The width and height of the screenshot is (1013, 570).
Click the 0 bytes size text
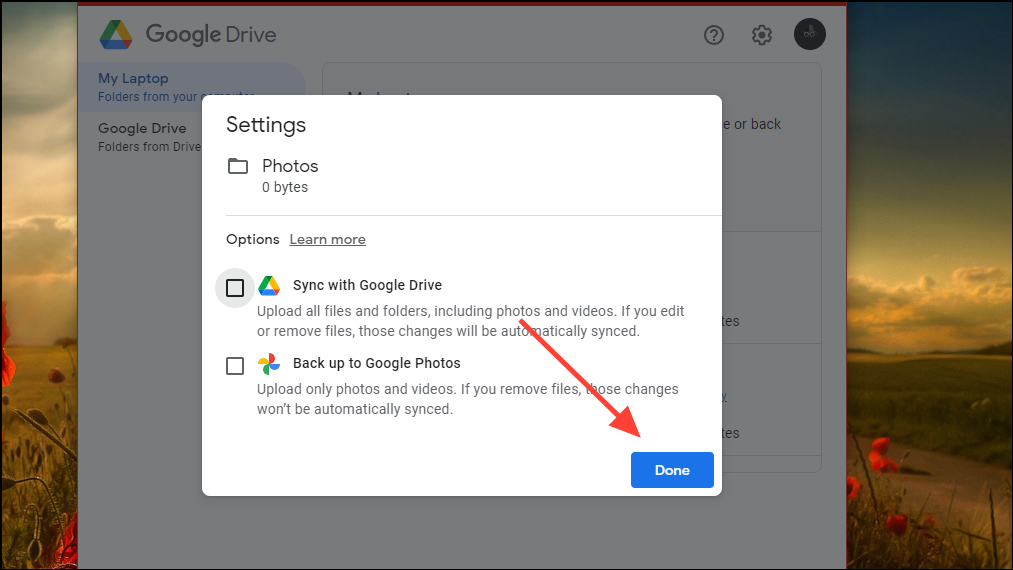(285, 187)
